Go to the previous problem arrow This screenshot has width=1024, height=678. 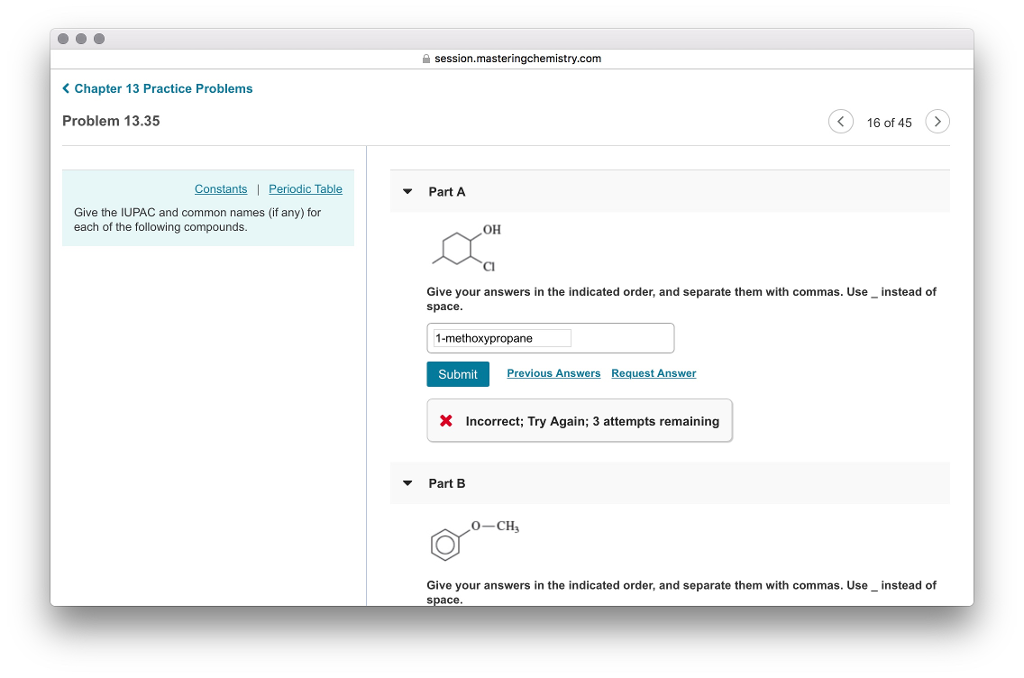[x=840, y=121]
